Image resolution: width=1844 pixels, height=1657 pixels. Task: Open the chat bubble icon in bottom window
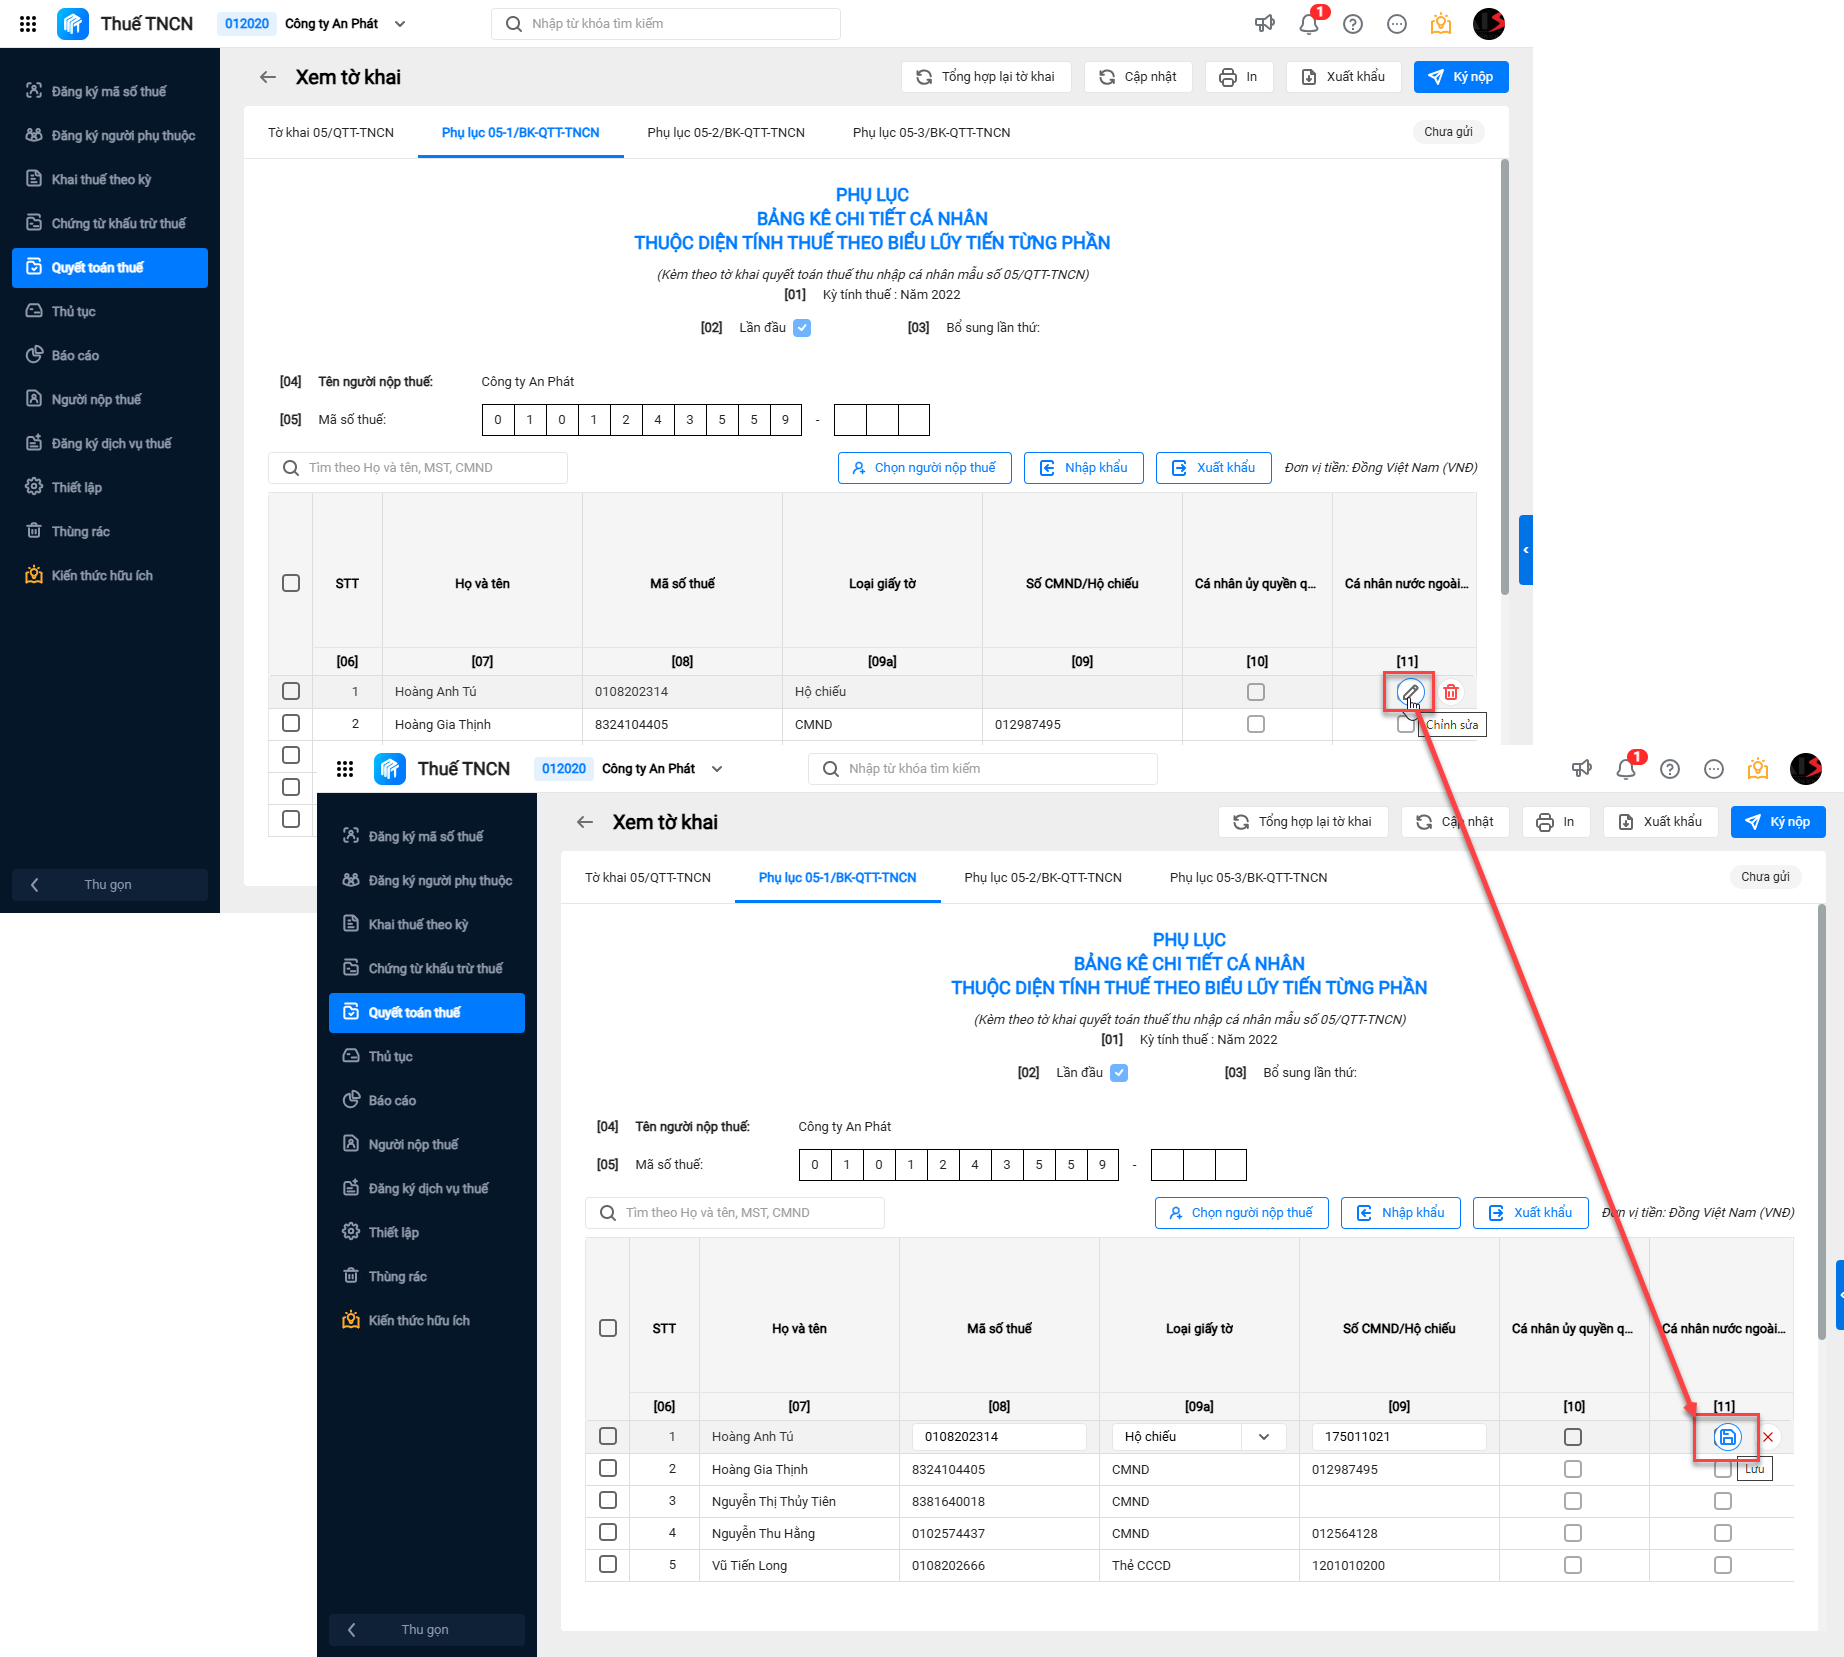(x=1714, y=769)
